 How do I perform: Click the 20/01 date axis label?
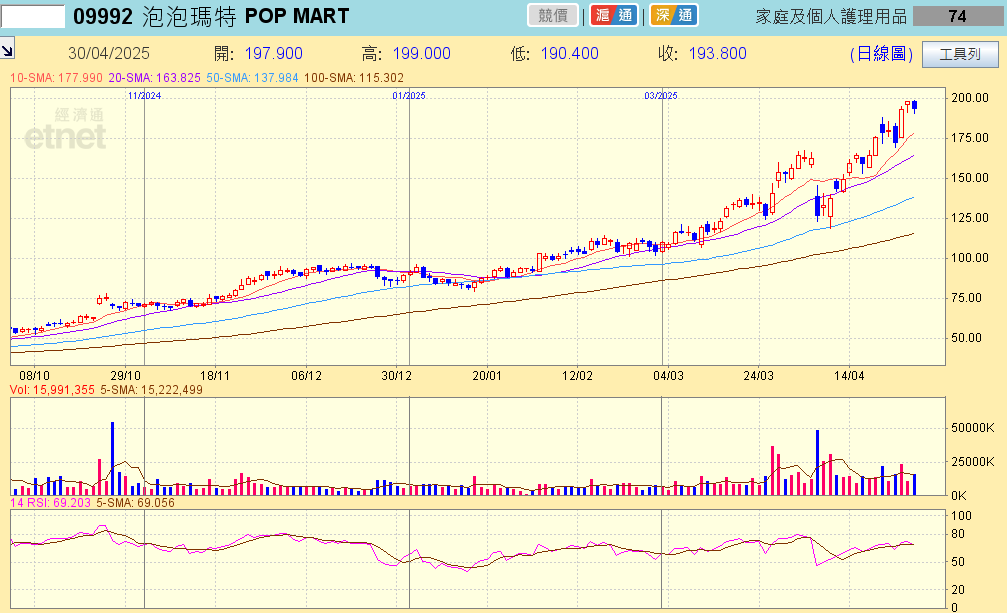(x=487, y=376)
